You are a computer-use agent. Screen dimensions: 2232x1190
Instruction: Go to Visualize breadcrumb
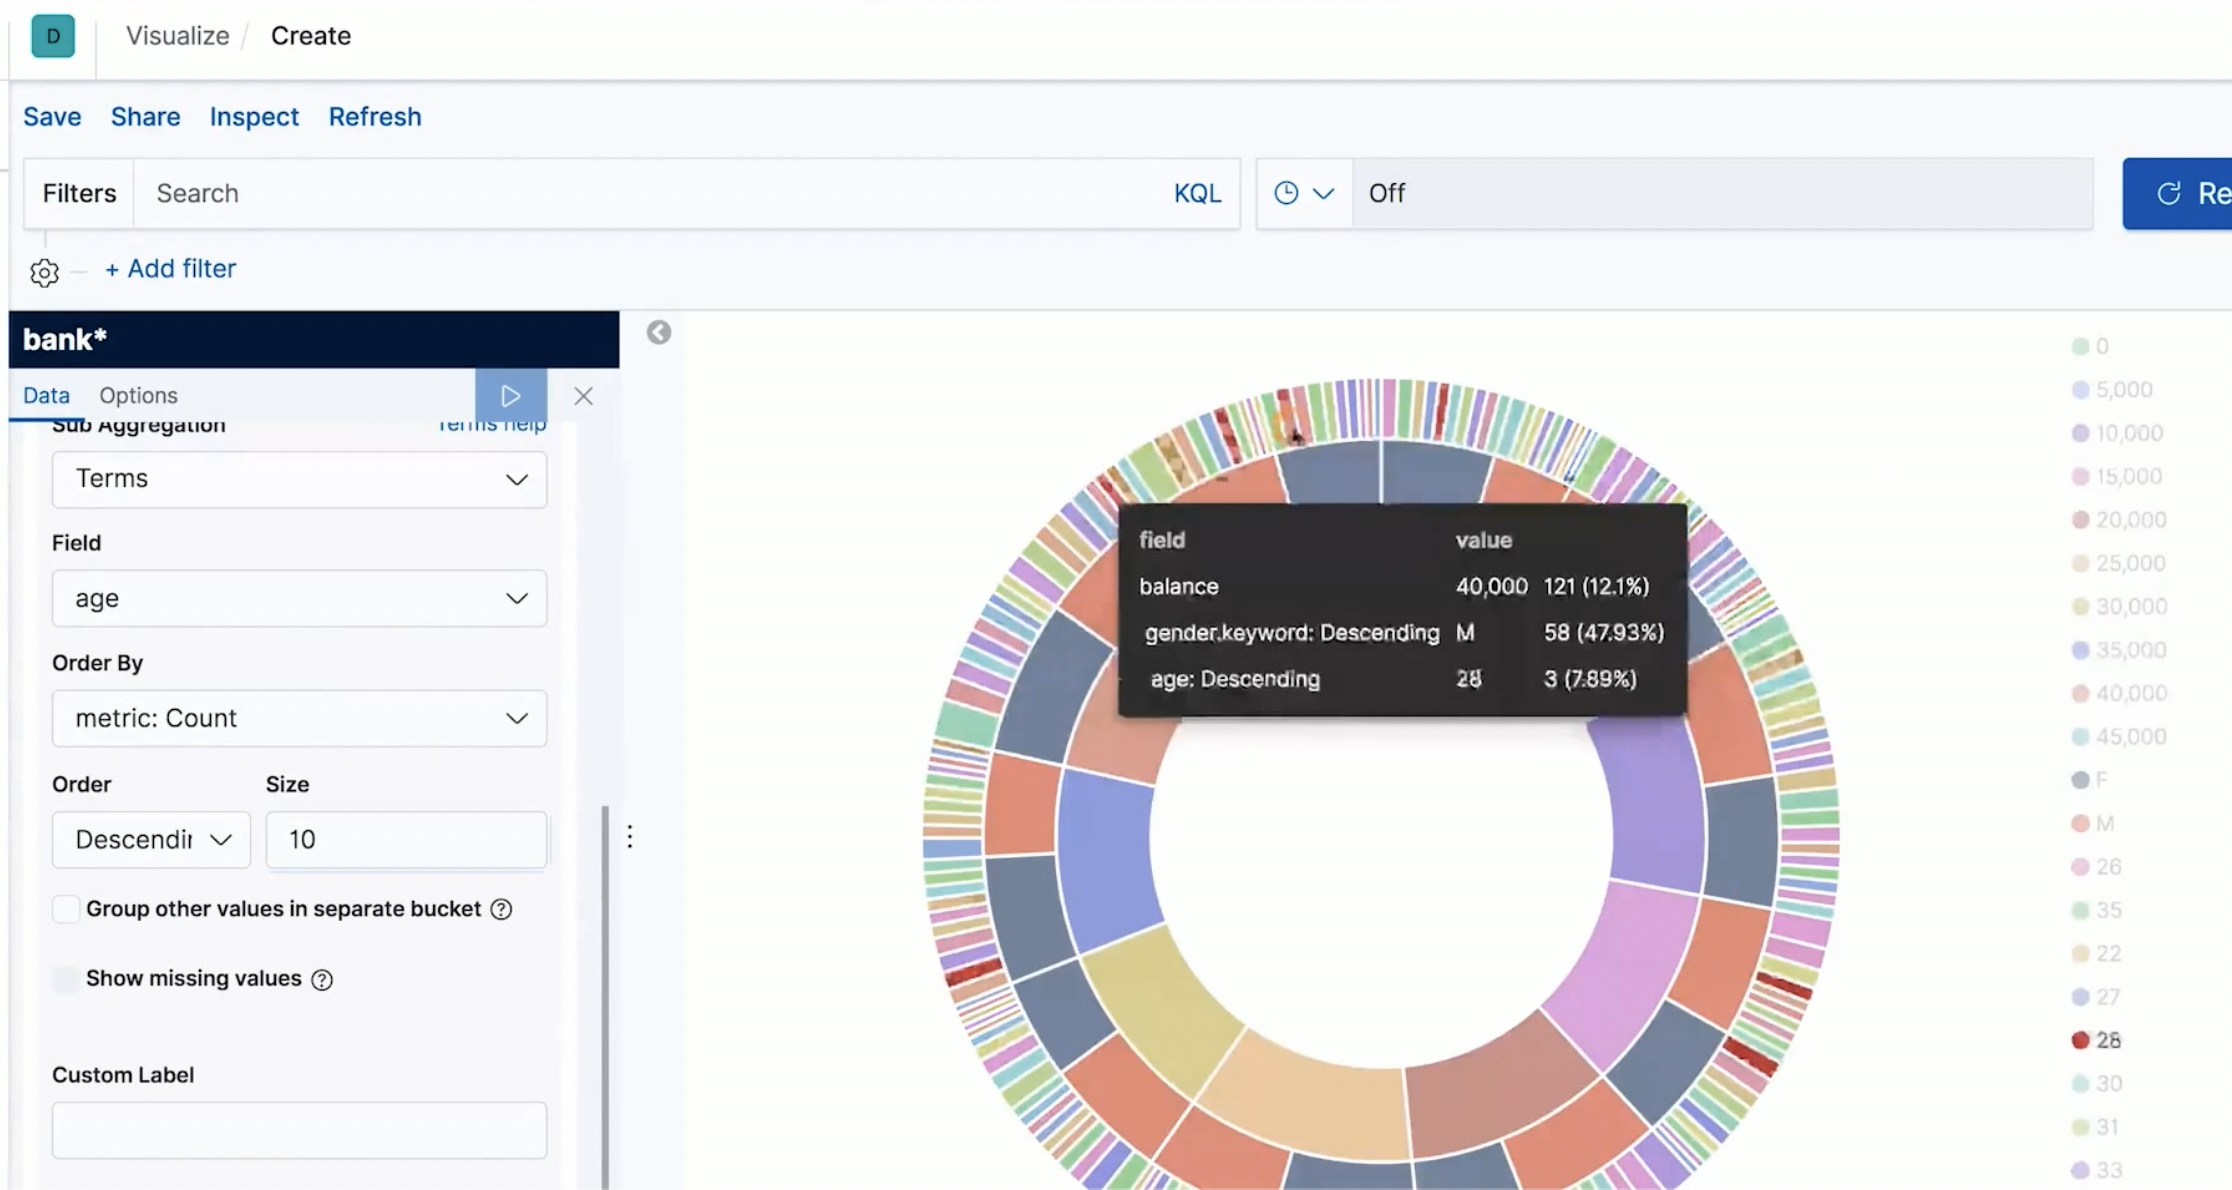coord(177,36)
